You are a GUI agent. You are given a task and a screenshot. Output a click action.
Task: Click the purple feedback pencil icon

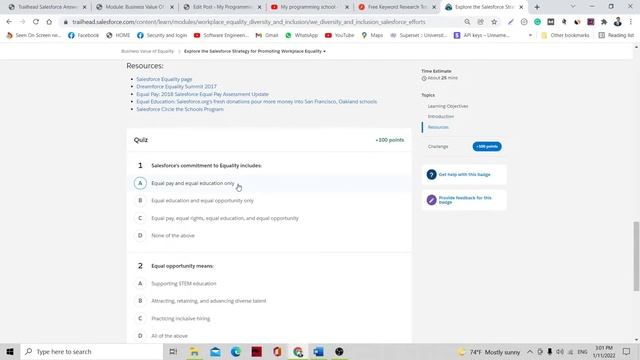[x=431, y=200]
